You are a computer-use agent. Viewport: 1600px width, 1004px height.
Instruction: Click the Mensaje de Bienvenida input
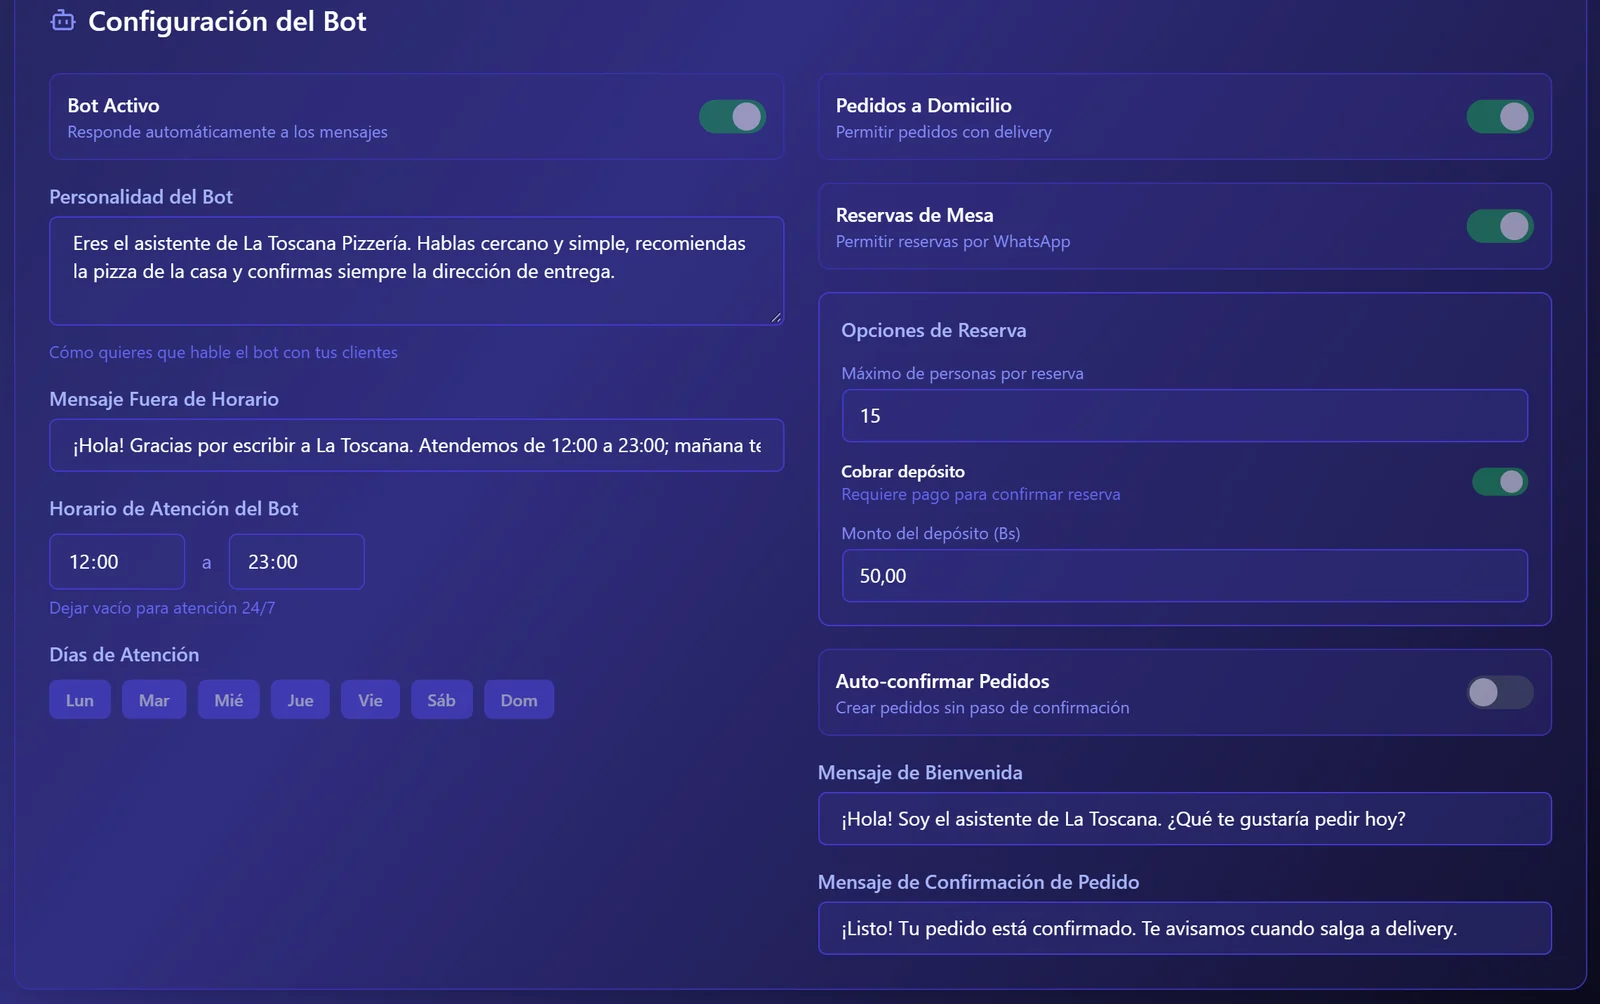click(1185, 819)
